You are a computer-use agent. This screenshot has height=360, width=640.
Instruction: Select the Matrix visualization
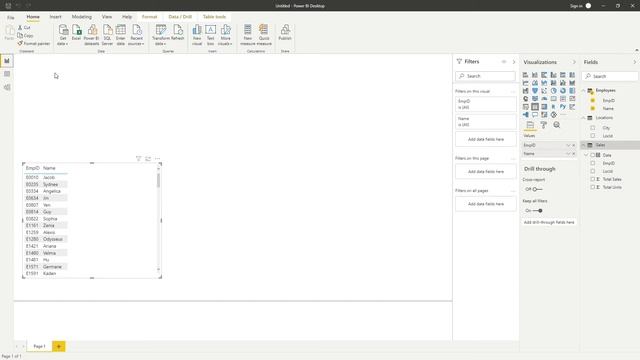tap(544, 107)
